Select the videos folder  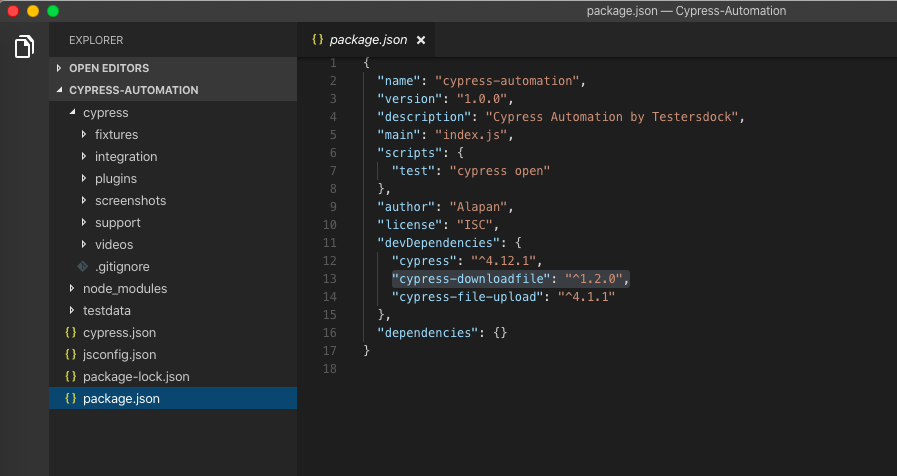[x=173, y=244]
